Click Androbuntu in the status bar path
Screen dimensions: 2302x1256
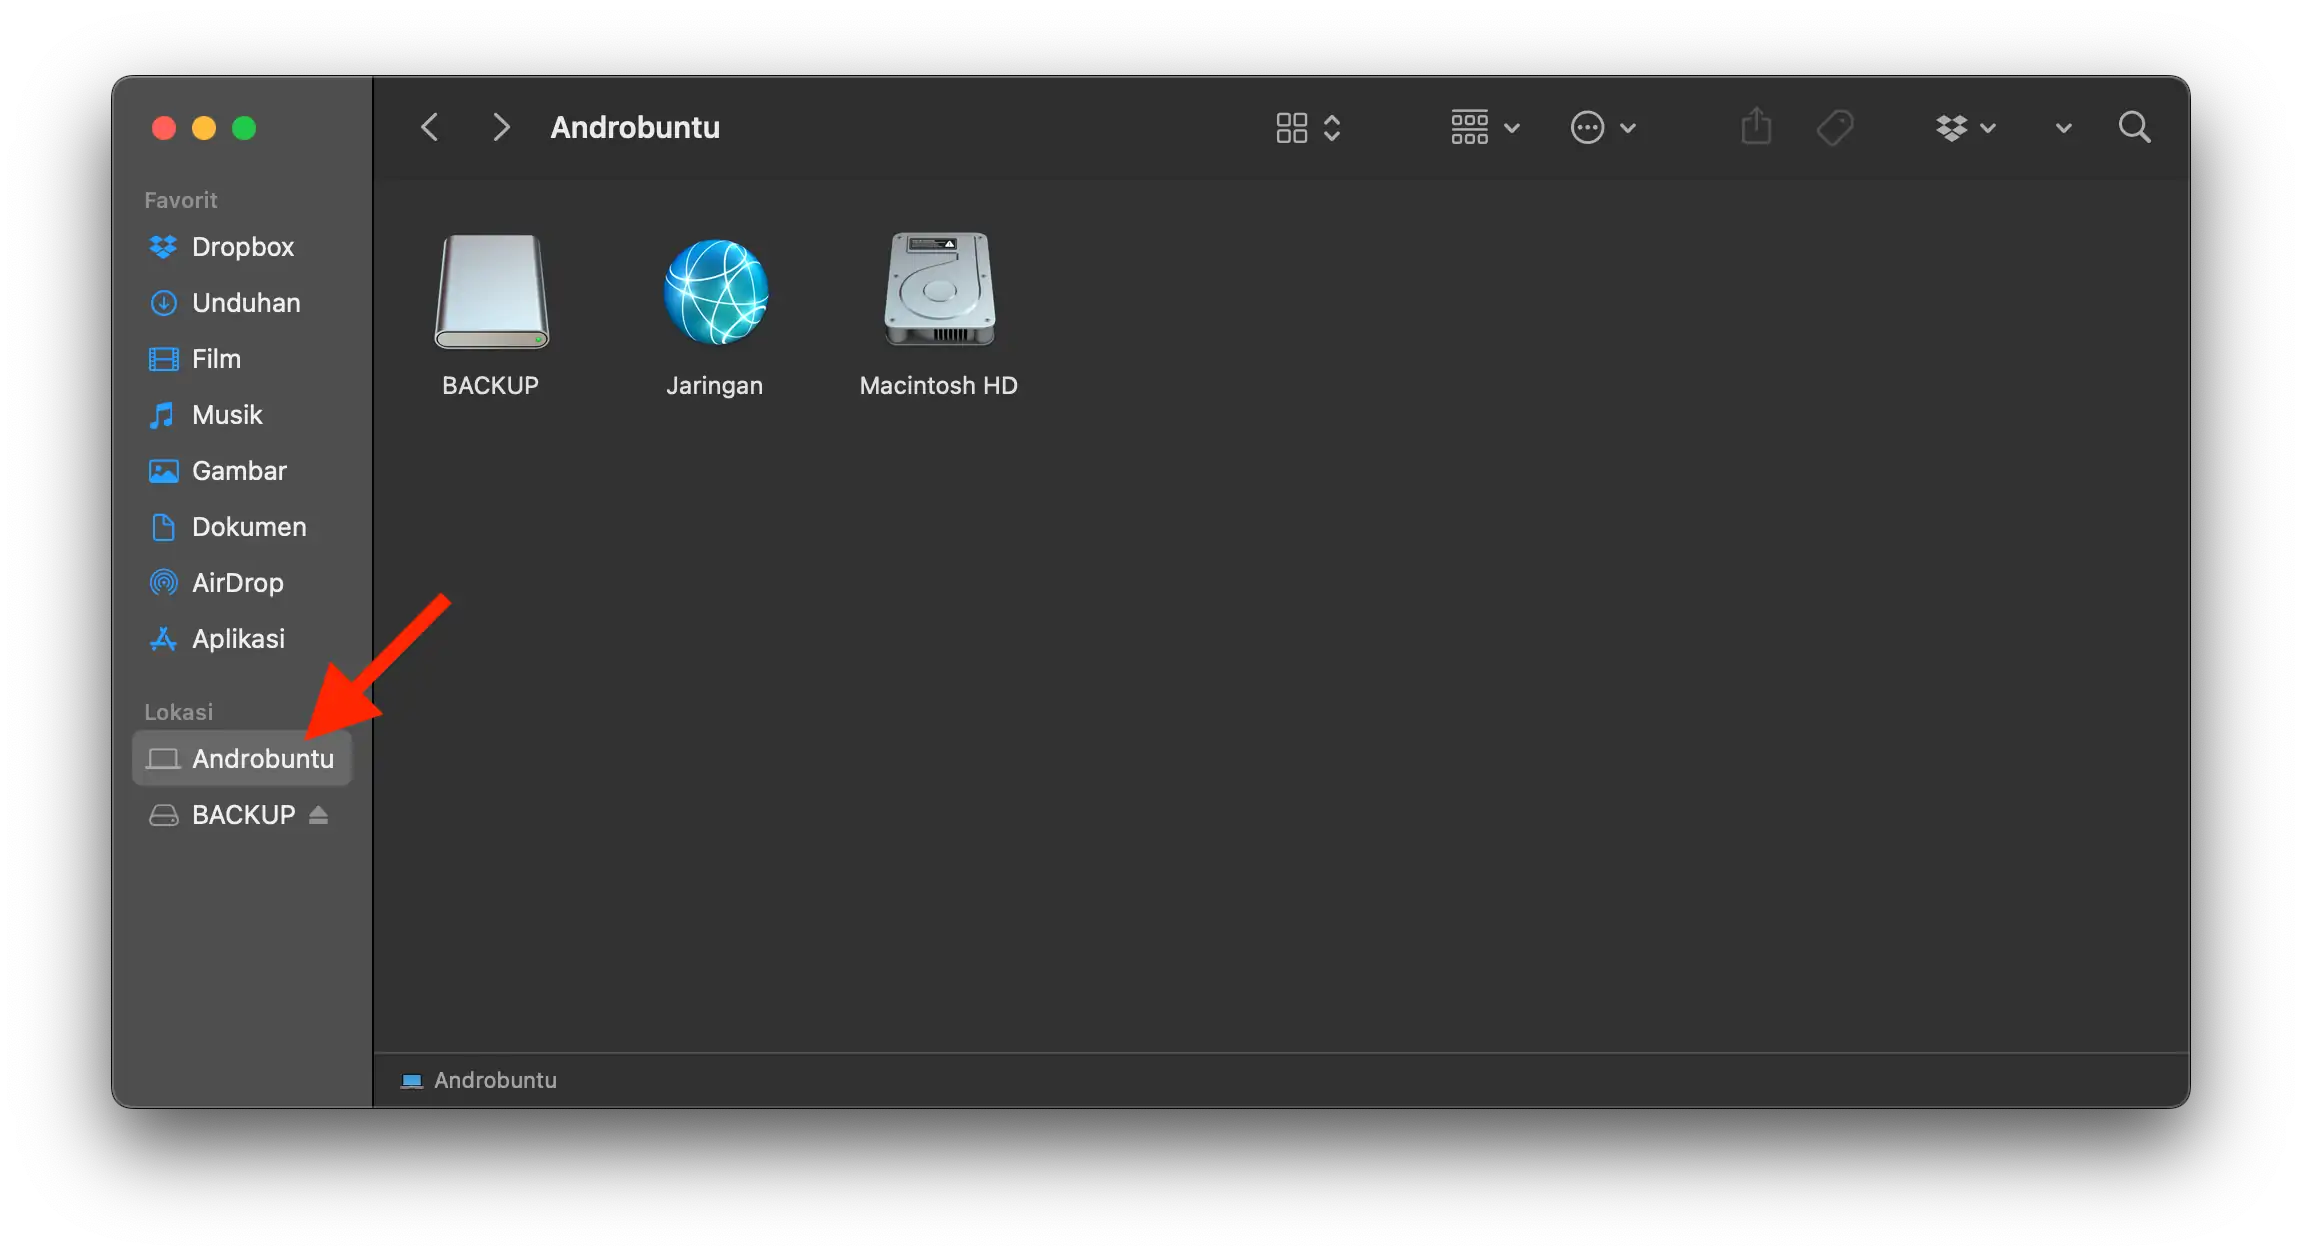[495, 1080]
